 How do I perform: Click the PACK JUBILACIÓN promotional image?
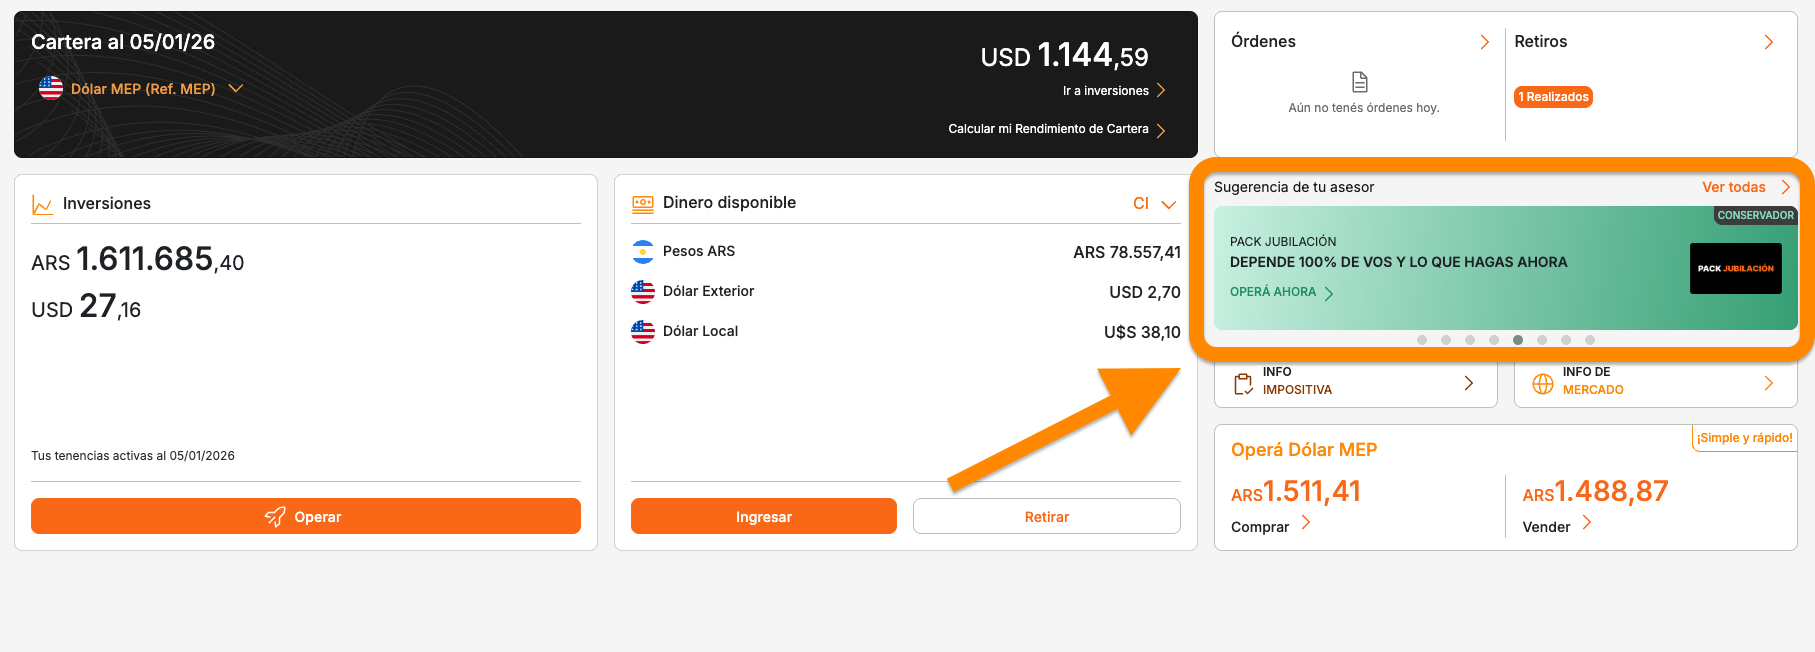point(1735,268)
